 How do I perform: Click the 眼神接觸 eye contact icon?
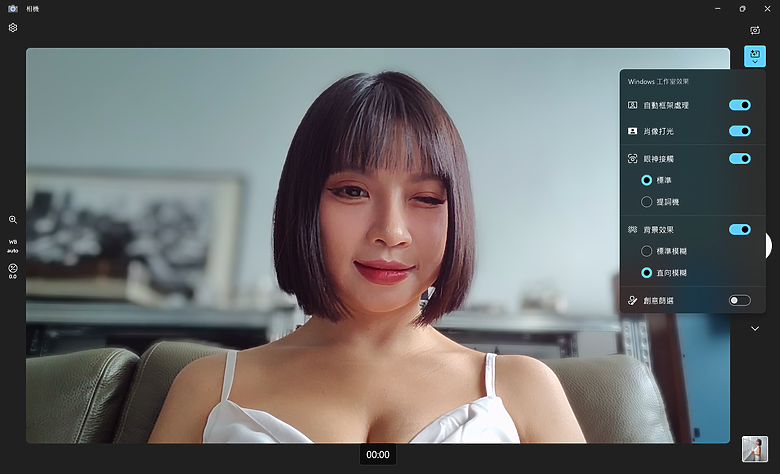tap(632, 159)
